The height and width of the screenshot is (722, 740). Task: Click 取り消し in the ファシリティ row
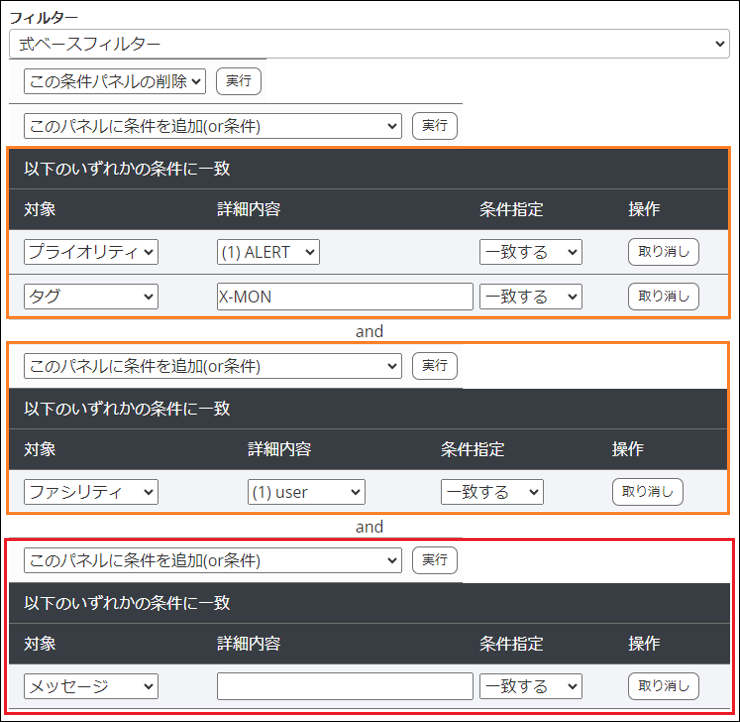(647, 492)
